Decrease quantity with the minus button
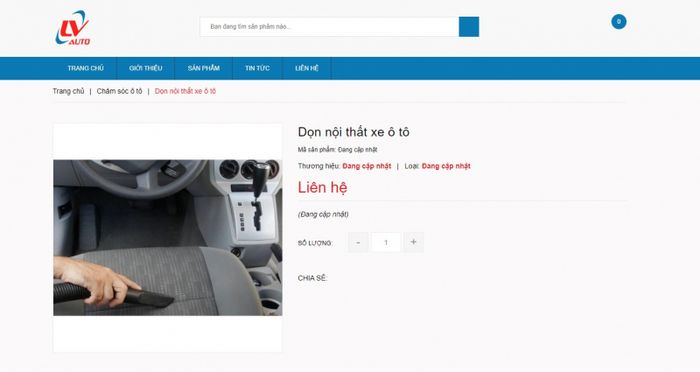 [x=358, y=242]
